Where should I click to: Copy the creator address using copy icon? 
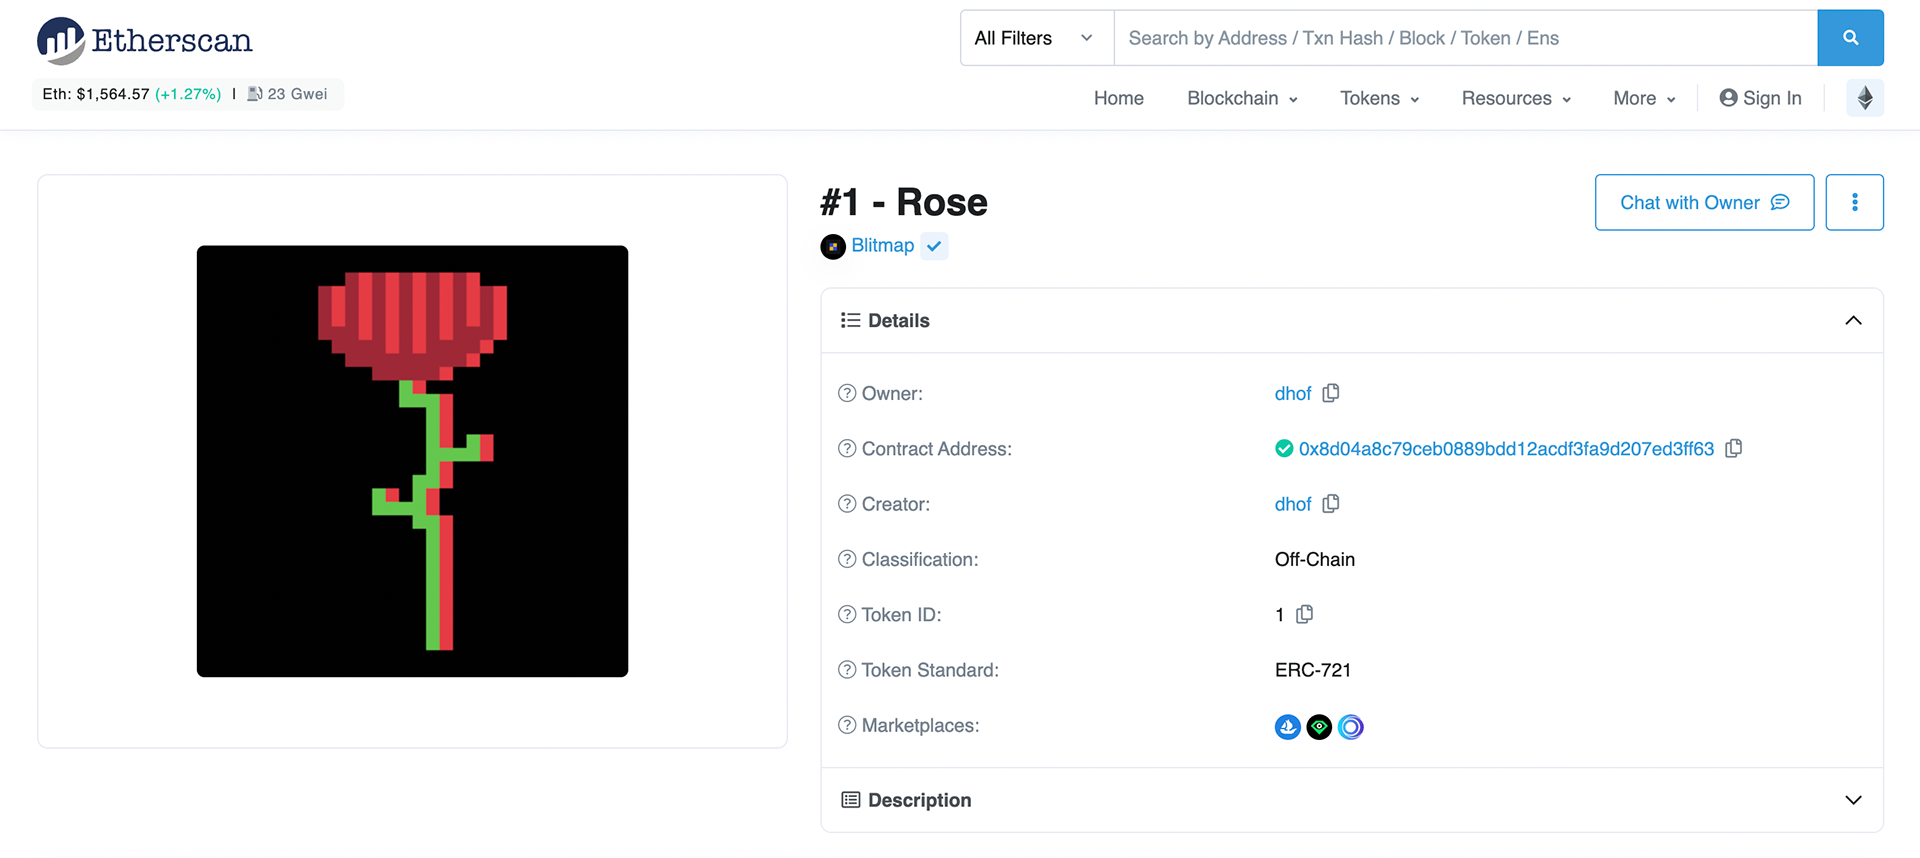point(1330,504)
